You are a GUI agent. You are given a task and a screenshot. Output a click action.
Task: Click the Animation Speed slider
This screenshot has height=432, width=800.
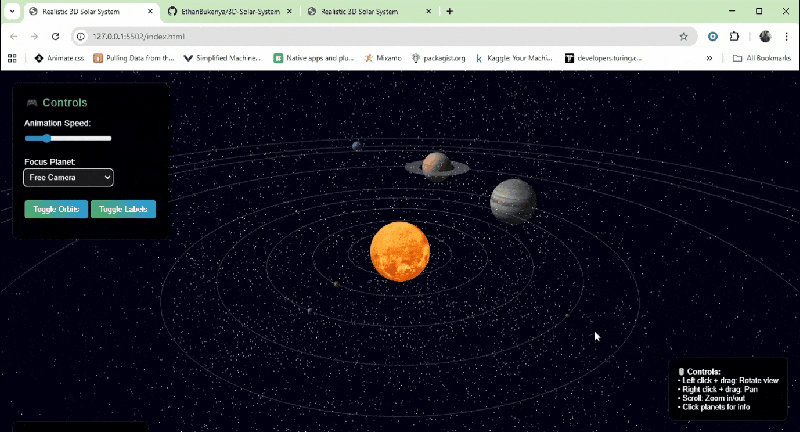pos(68,138)
